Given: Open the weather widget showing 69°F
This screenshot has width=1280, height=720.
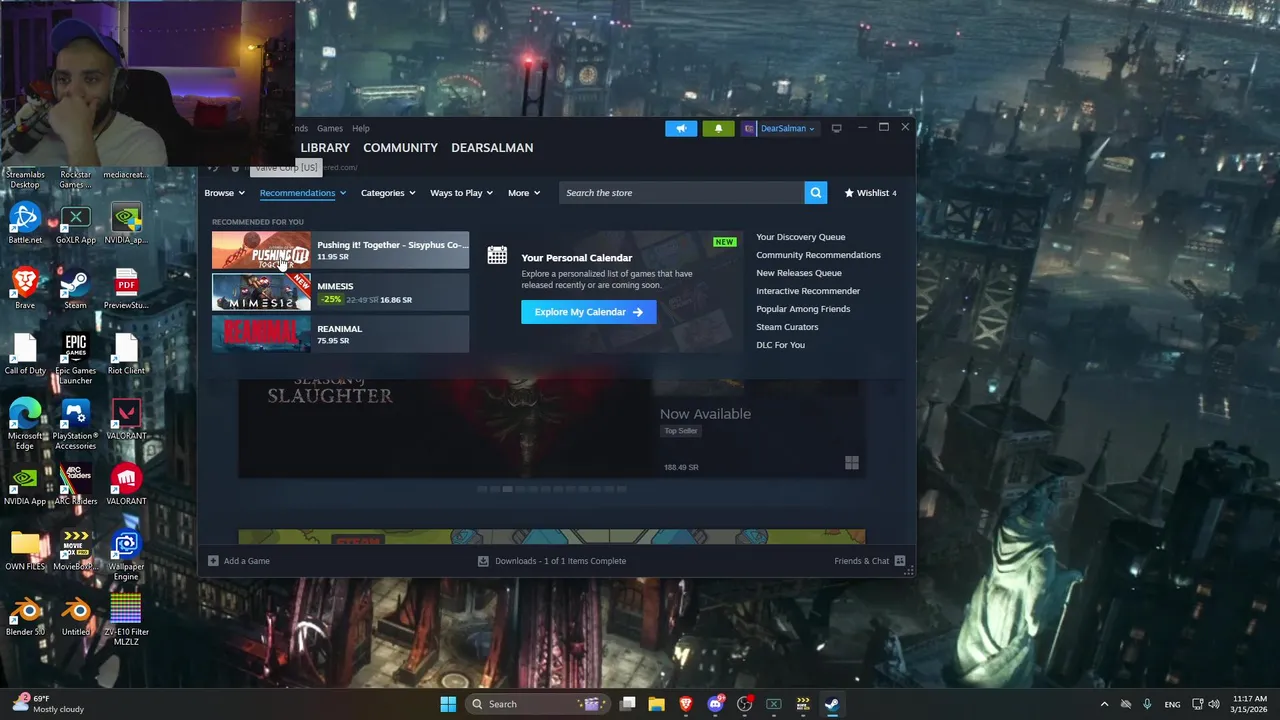Looking at the screenshot, I should tap(48, 704).
